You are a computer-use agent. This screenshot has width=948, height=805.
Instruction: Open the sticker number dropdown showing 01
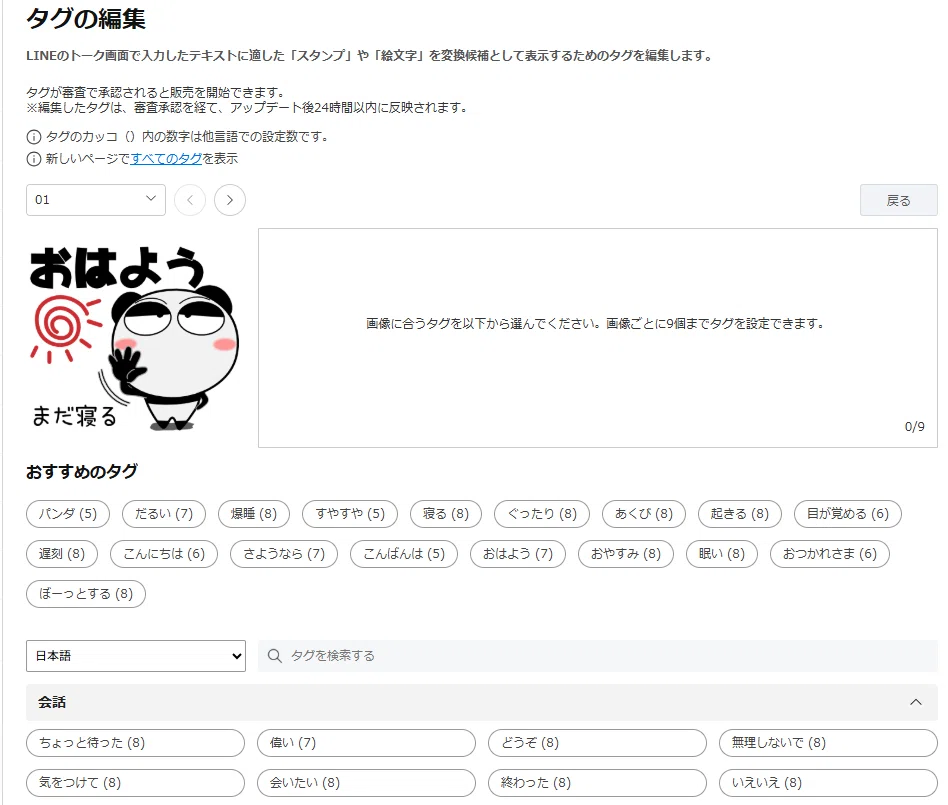96,200
